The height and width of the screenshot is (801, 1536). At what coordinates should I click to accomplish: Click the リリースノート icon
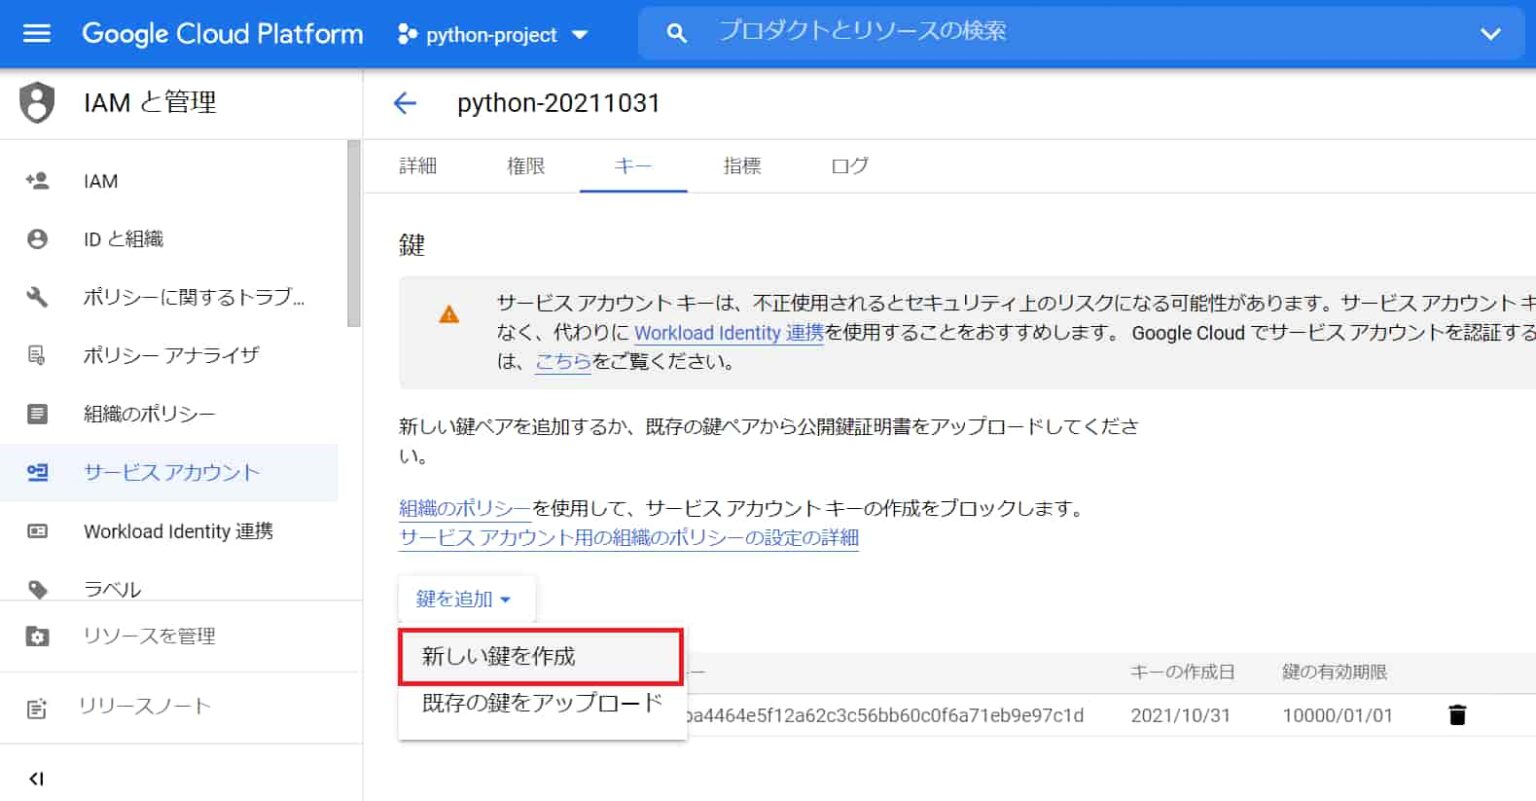[x=37, y=707]
